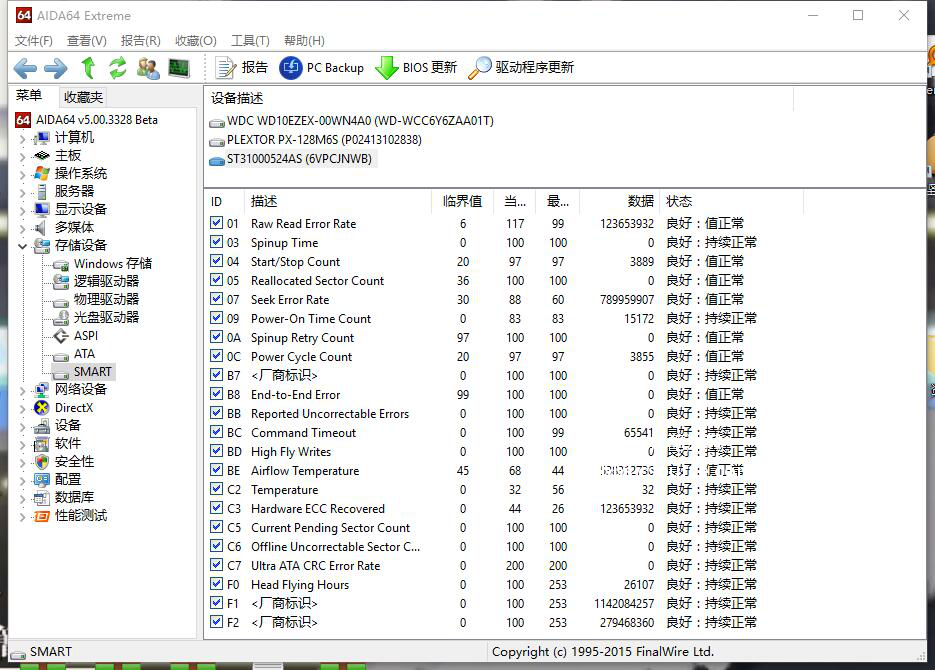Open the ATA page
Image resolution: width=935 pixels, height=670 pixels.
(x=74, y=353)
